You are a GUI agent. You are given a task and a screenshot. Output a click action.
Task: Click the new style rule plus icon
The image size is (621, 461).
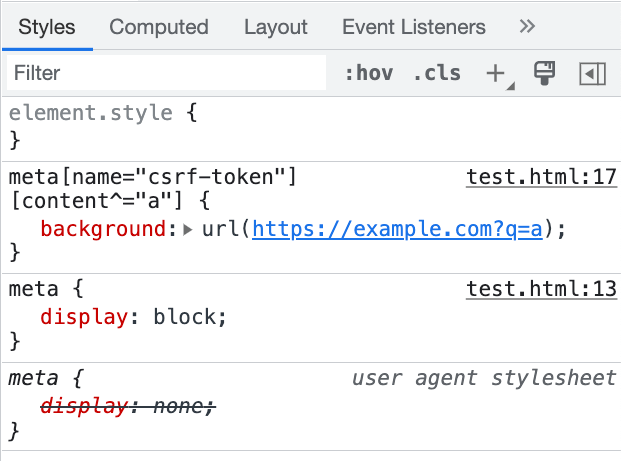pyautogui.click(x=495, y=73)
